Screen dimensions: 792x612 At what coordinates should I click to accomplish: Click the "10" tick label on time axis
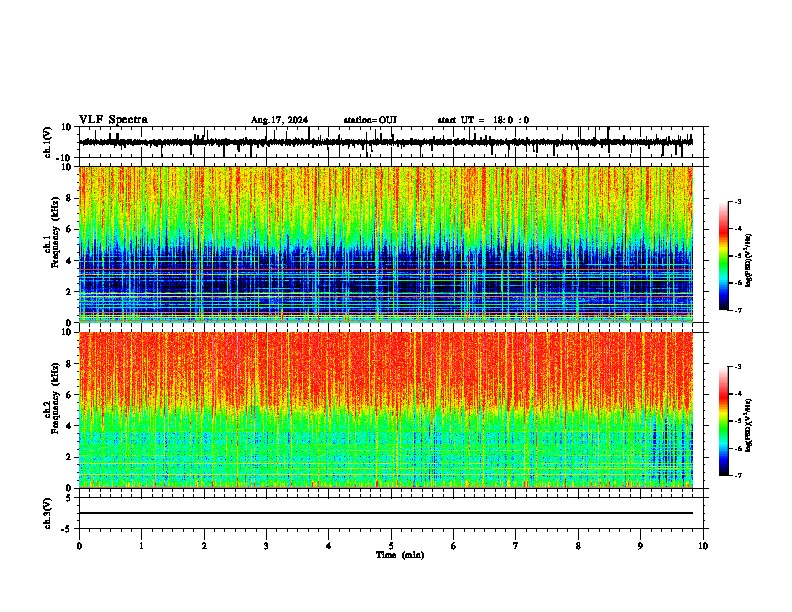pyautogui.click(x=703, y=546)
